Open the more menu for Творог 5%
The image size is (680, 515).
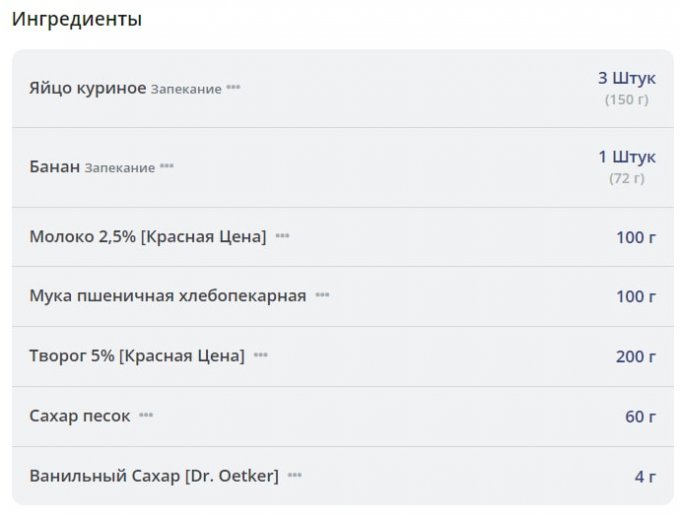point(260,355)
